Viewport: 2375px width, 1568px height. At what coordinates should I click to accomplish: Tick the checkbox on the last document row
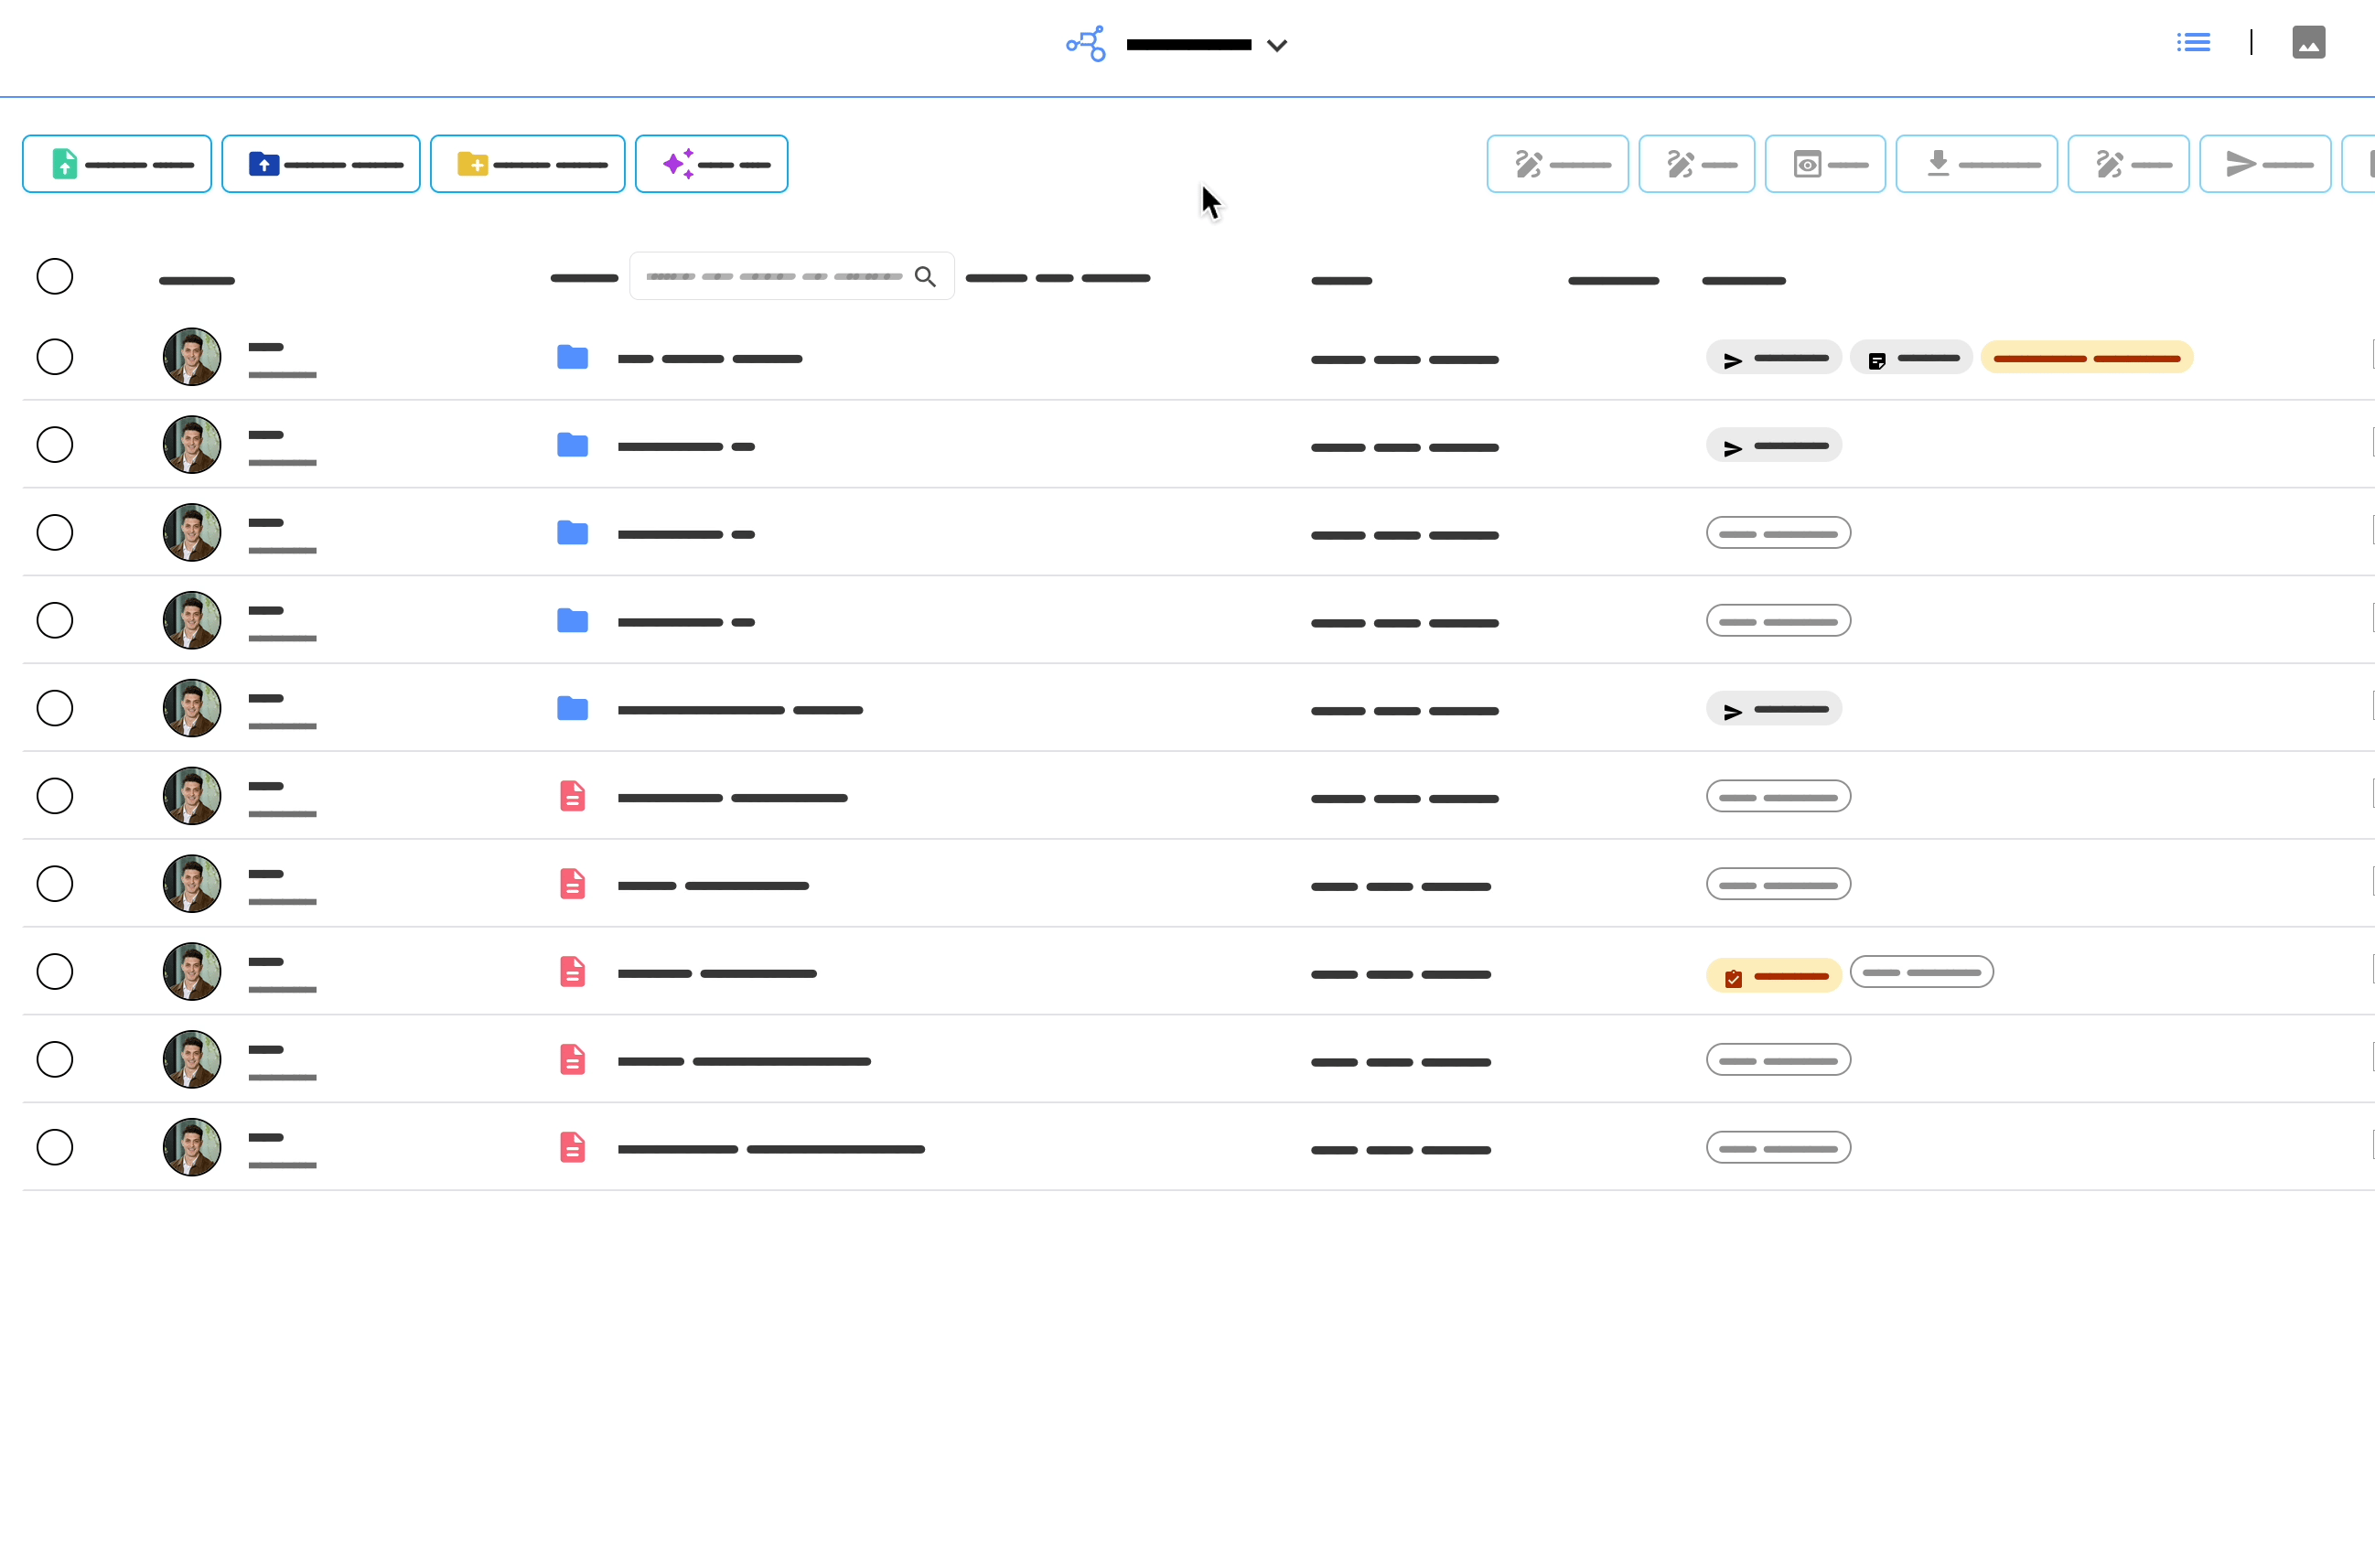[54, 1147]
